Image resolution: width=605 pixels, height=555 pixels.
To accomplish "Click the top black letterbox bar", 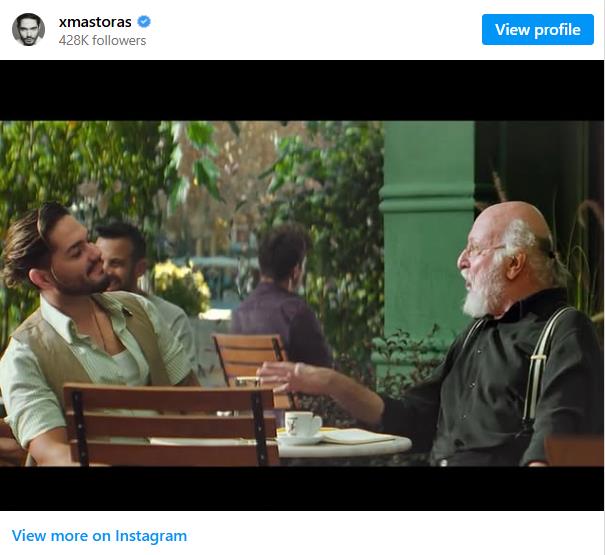I will pyautogui.click(x=302, y=90).
